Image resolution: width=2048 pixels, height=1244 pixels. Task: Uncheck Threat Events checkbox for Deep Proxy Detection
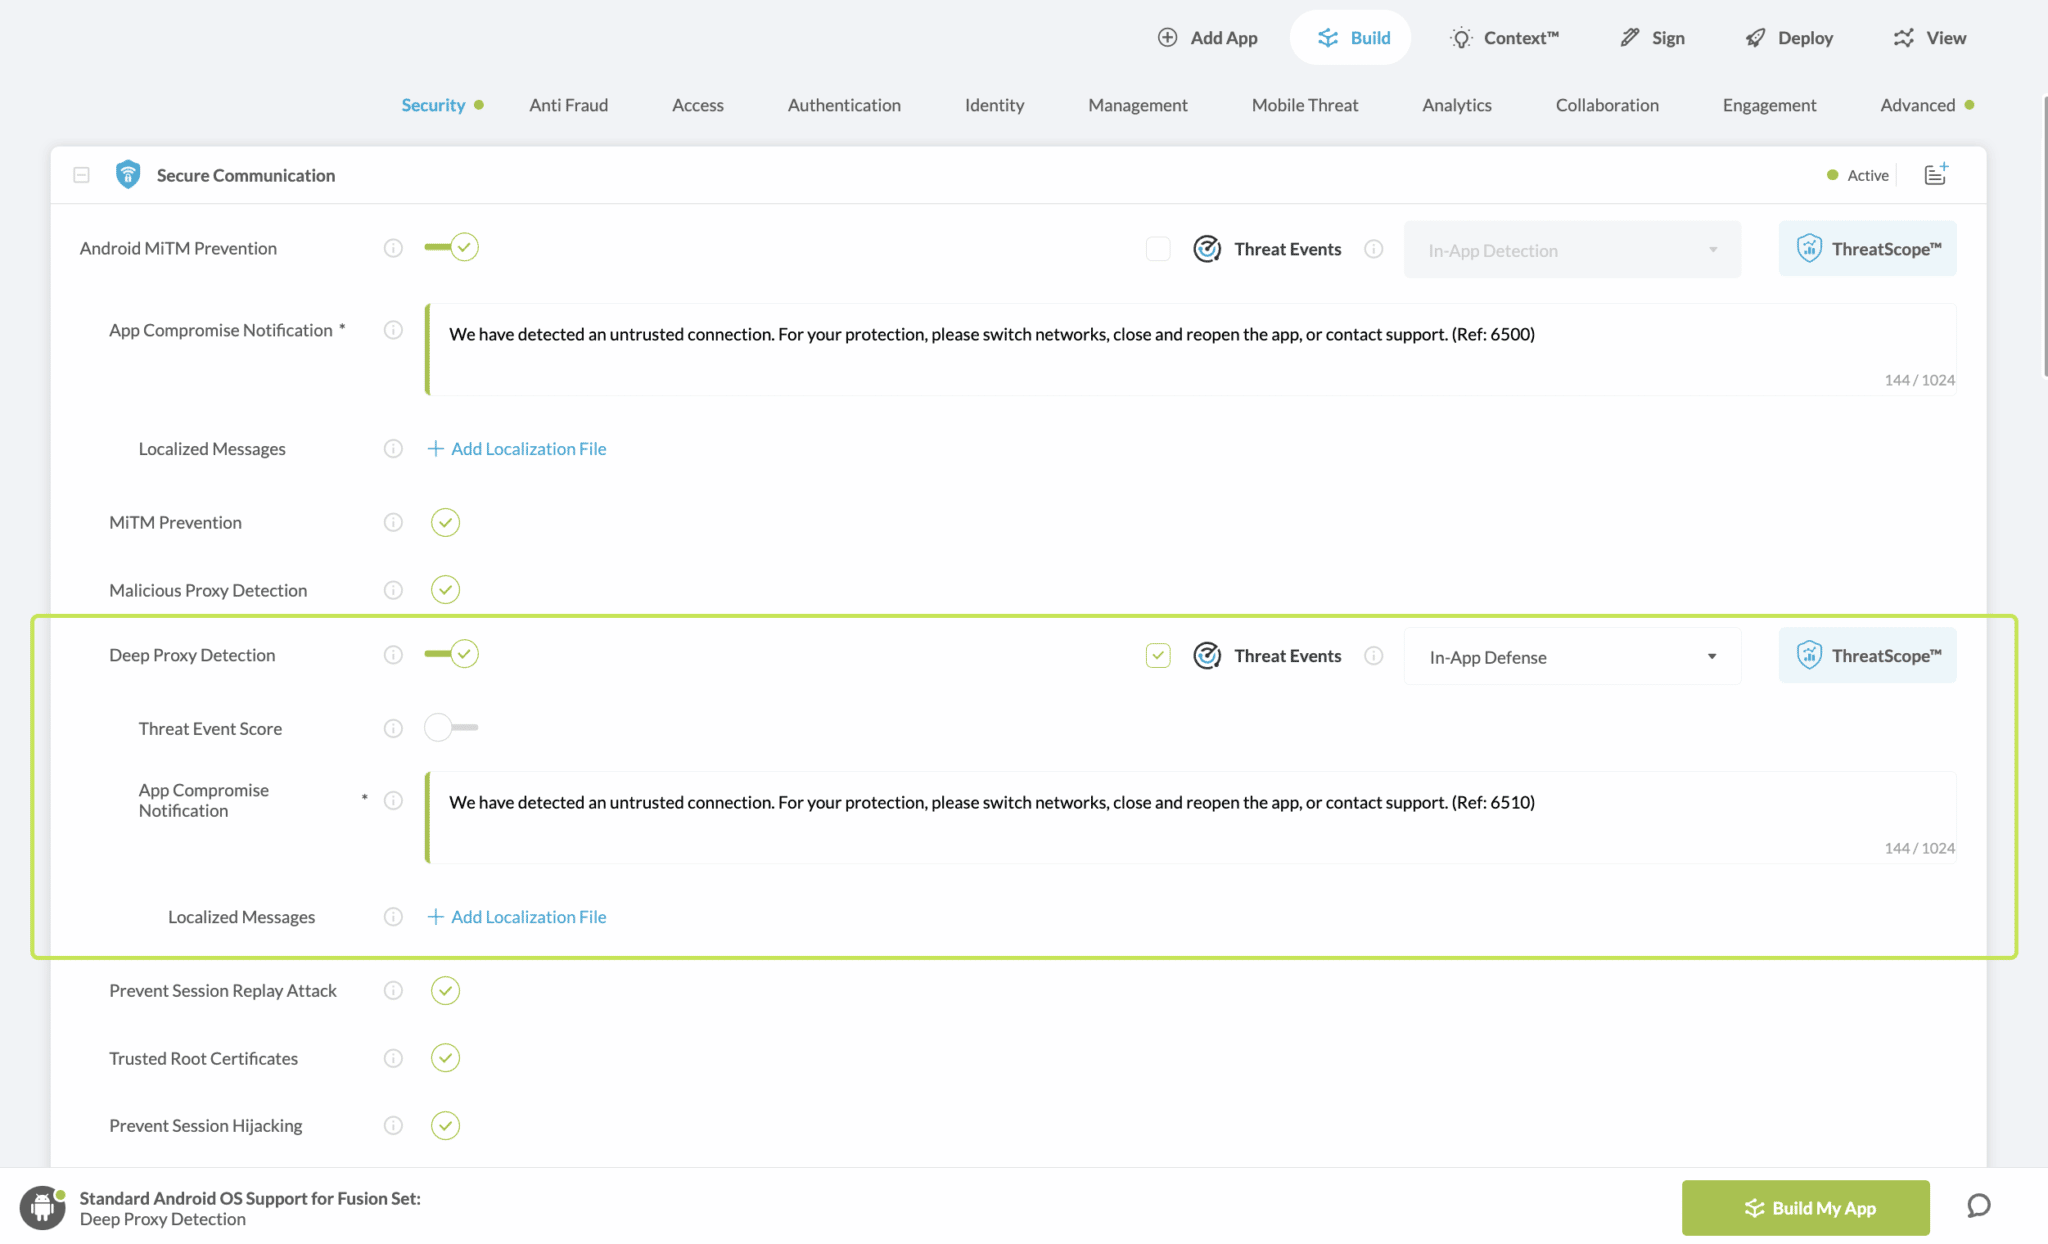[1158, 656]
